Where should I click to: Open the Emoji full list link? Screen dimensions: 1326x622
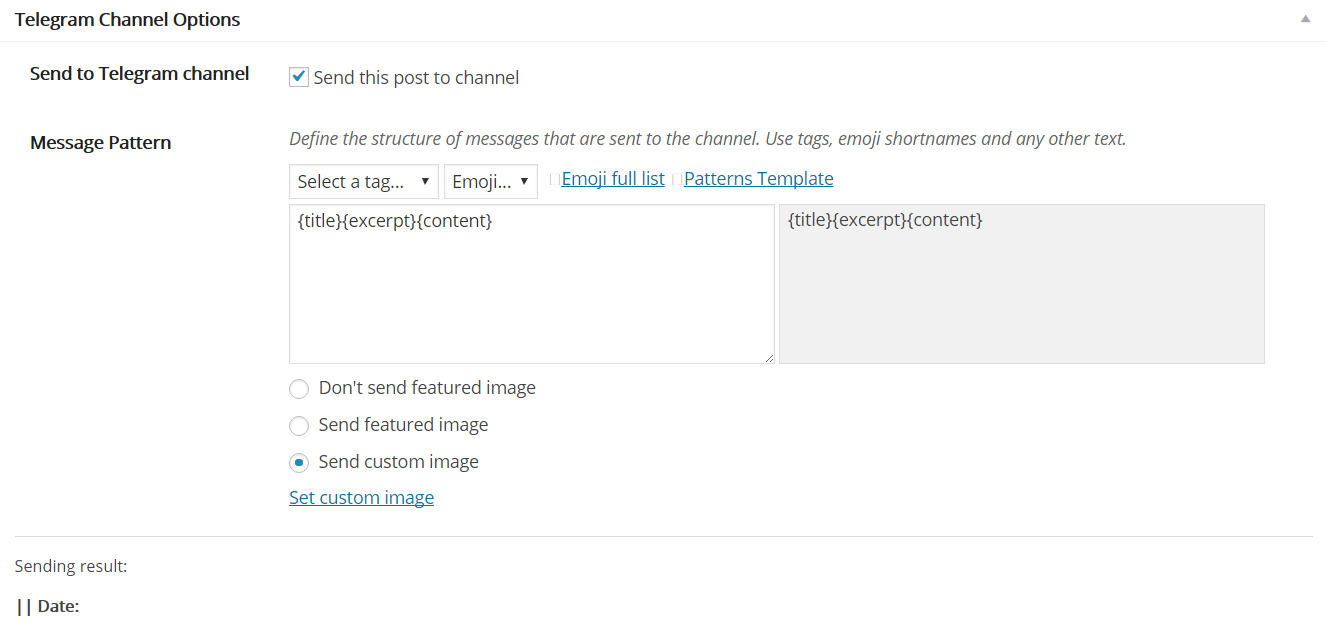[x=613, y=179]
